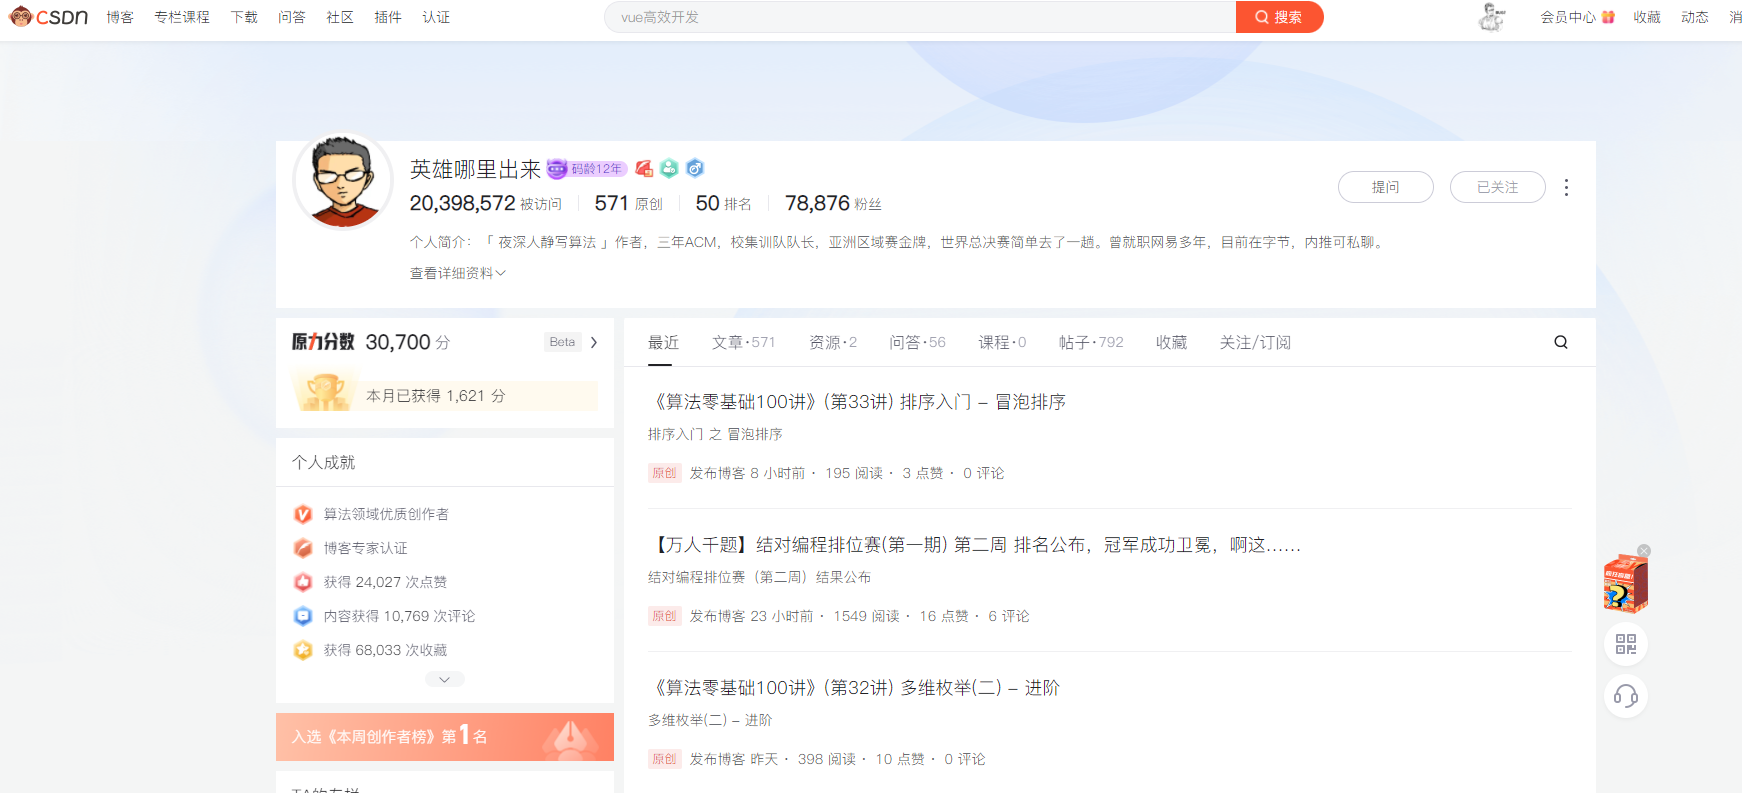Open article 万人千题 结对编程排位赛
The height and width of the screenshot is (793, 1742).
pos(975,545)
